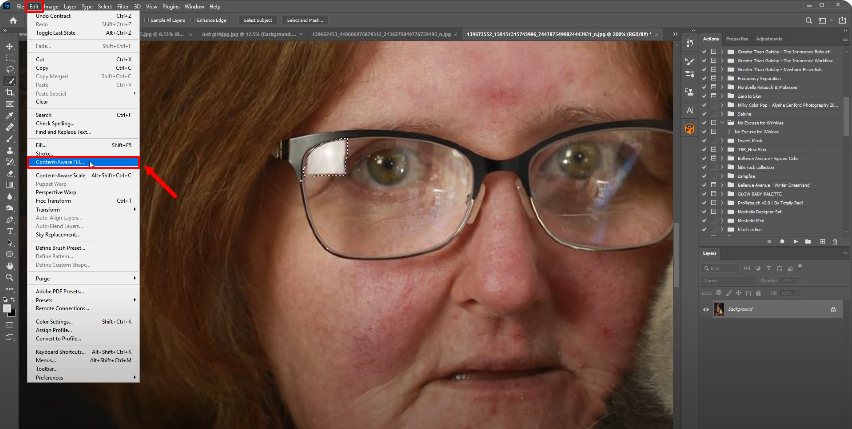The image size is (852, 429).
Task: Select the Gradient tool
Action: tap(10, 185)
